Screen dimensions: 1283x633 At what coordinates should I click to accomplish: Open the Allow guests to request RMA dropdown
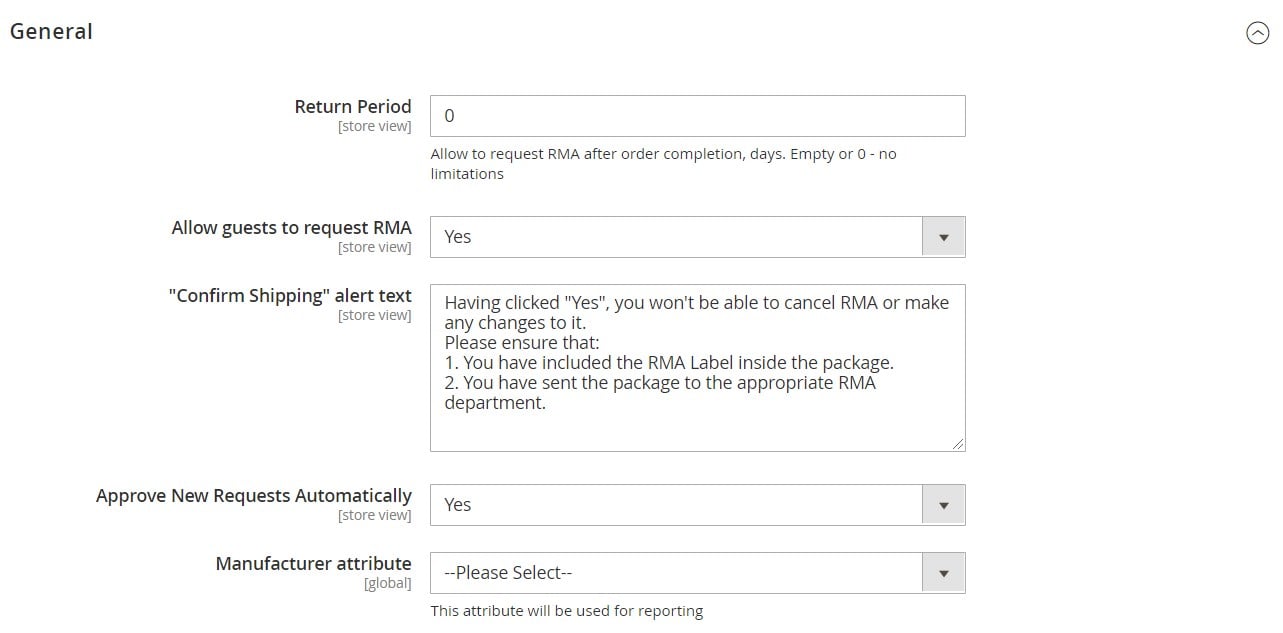tap(697, 237)
